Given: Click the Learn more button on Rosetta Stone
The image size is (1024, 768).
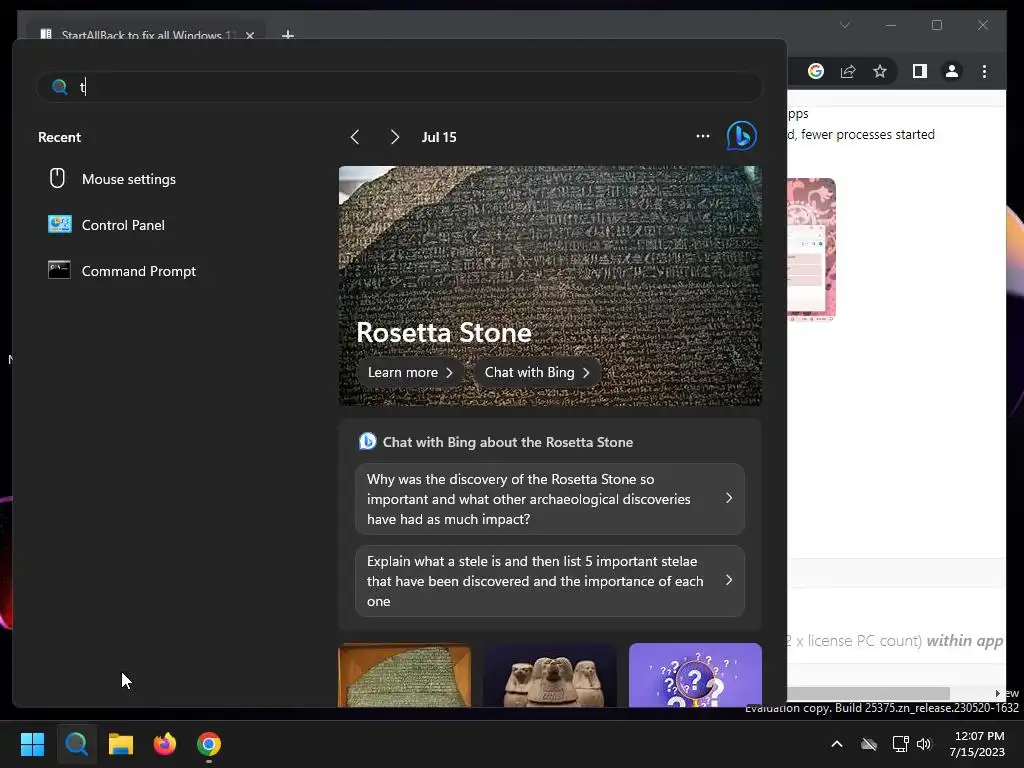Looking at the screenshot, I should pos(409,372).
